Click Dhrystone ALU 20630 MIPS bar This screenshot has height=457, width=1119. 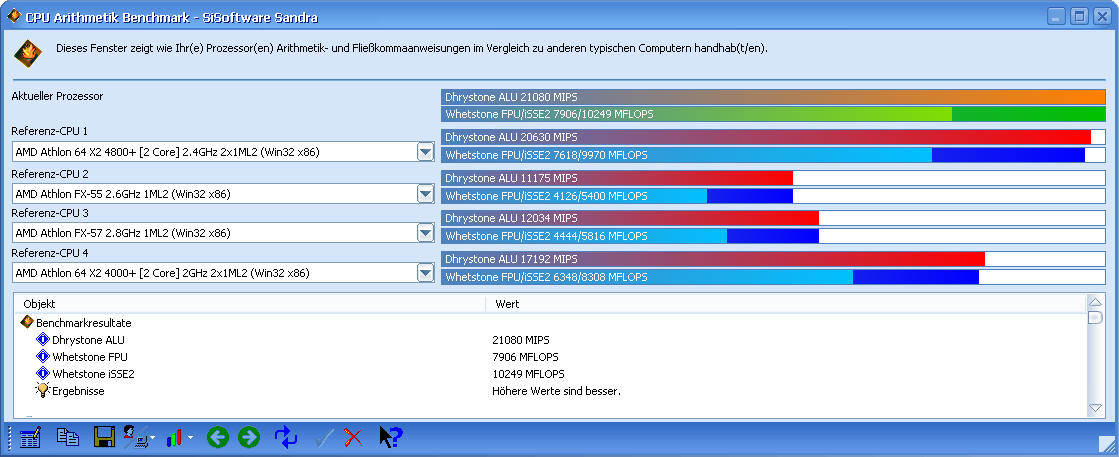coord(774,137)
